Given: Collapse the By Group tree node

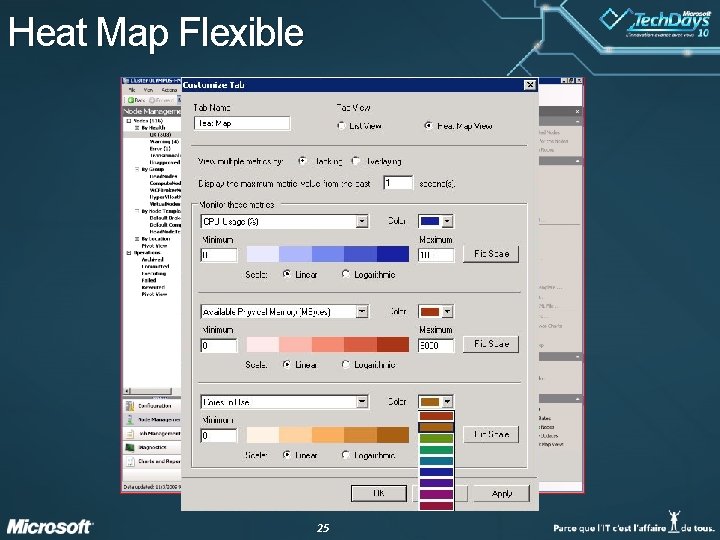Looking at the screenshot, I should click(x=137, y=169).
